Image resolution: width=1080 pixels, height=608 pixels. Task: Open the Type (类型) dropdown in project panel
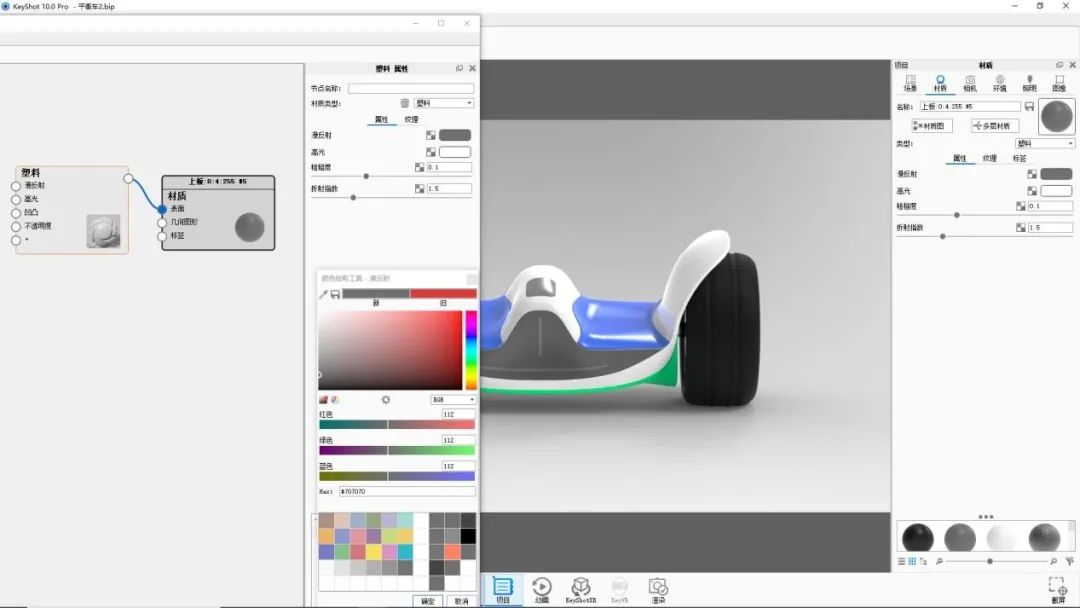[x=1045, y=144]
